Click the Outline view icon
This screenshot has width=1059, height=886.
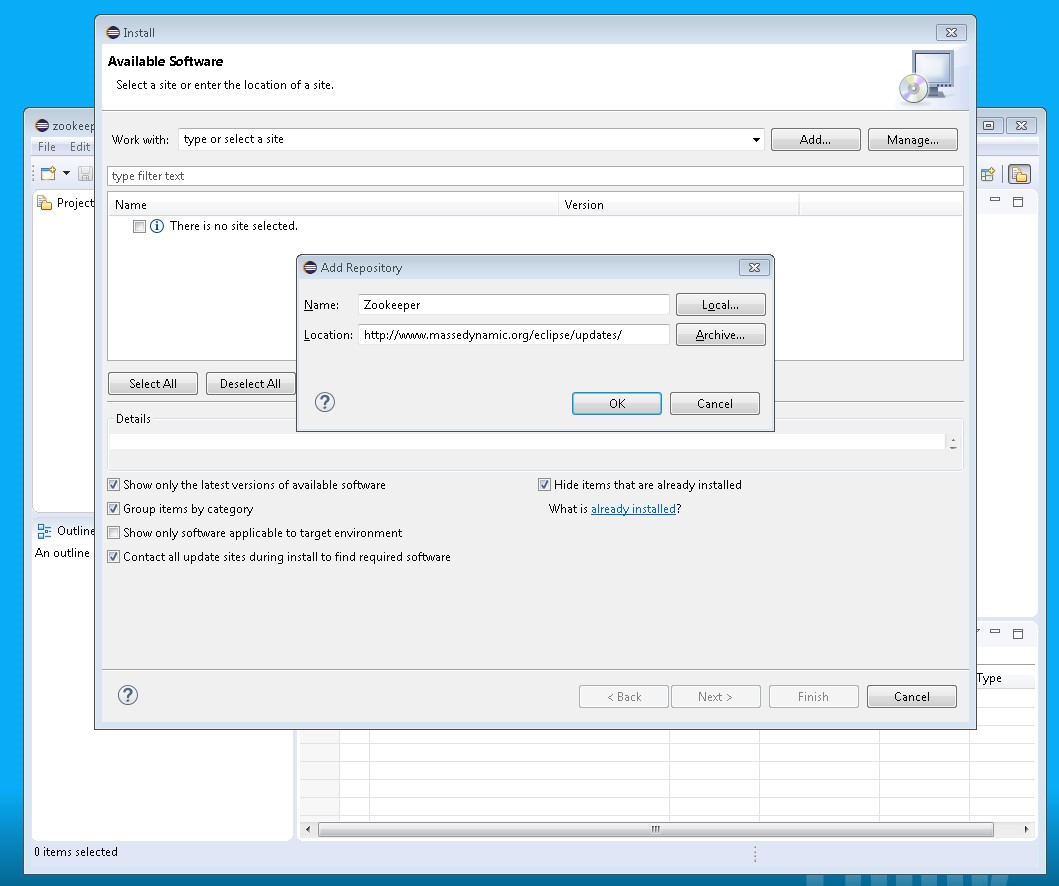pos(44,531)
